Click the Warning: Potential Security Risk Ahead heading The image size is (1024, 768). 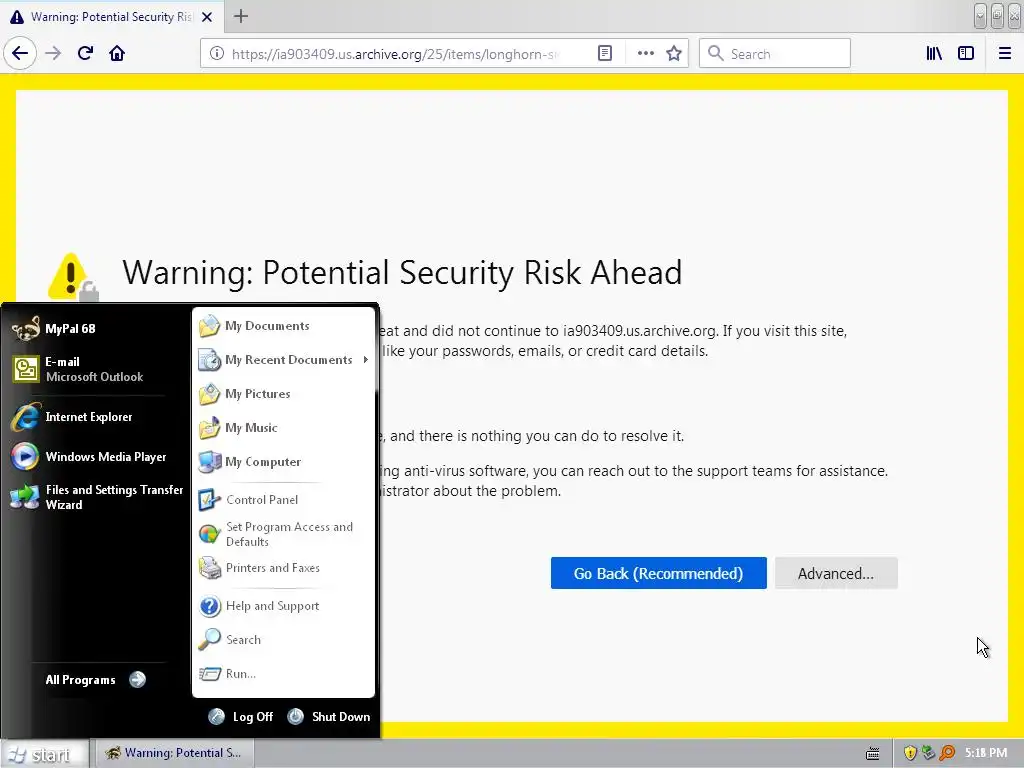[402, 272]
